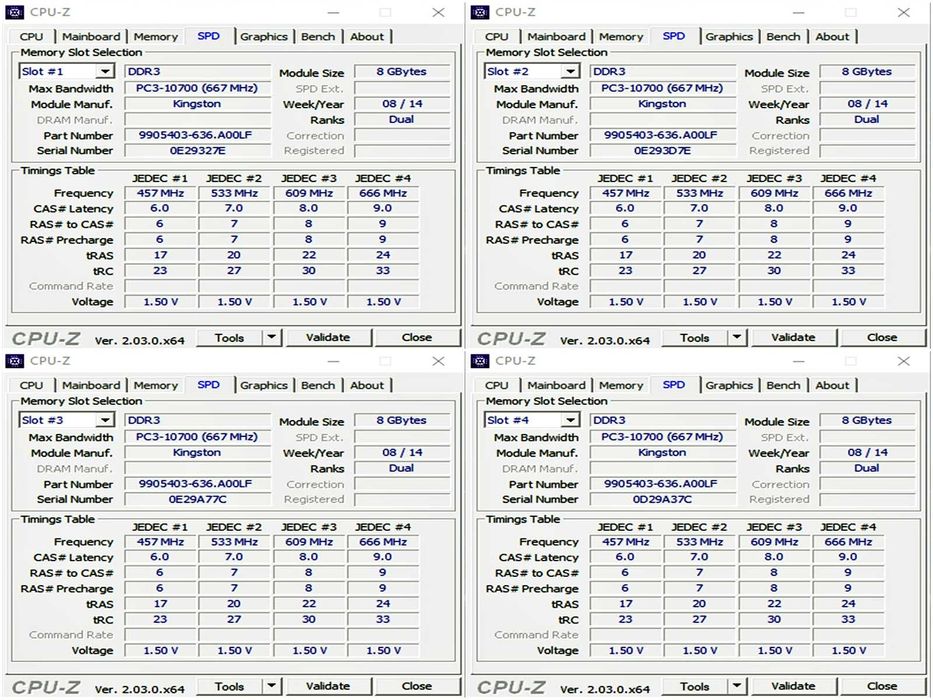Click Tools button in Slot #3 window
The image size is (933, 700).
click(x=230, y=686)
